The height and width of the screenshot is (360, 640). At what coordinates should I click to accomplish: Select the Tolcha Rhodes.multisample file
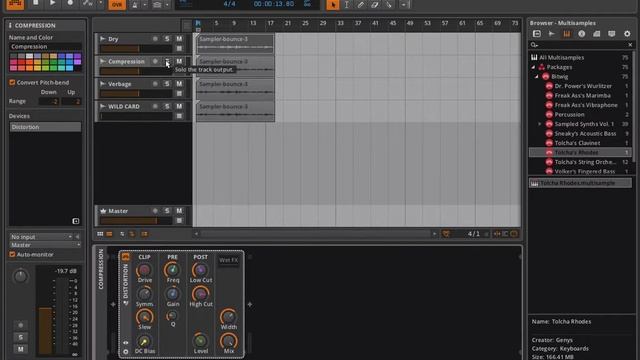[580, 183]
